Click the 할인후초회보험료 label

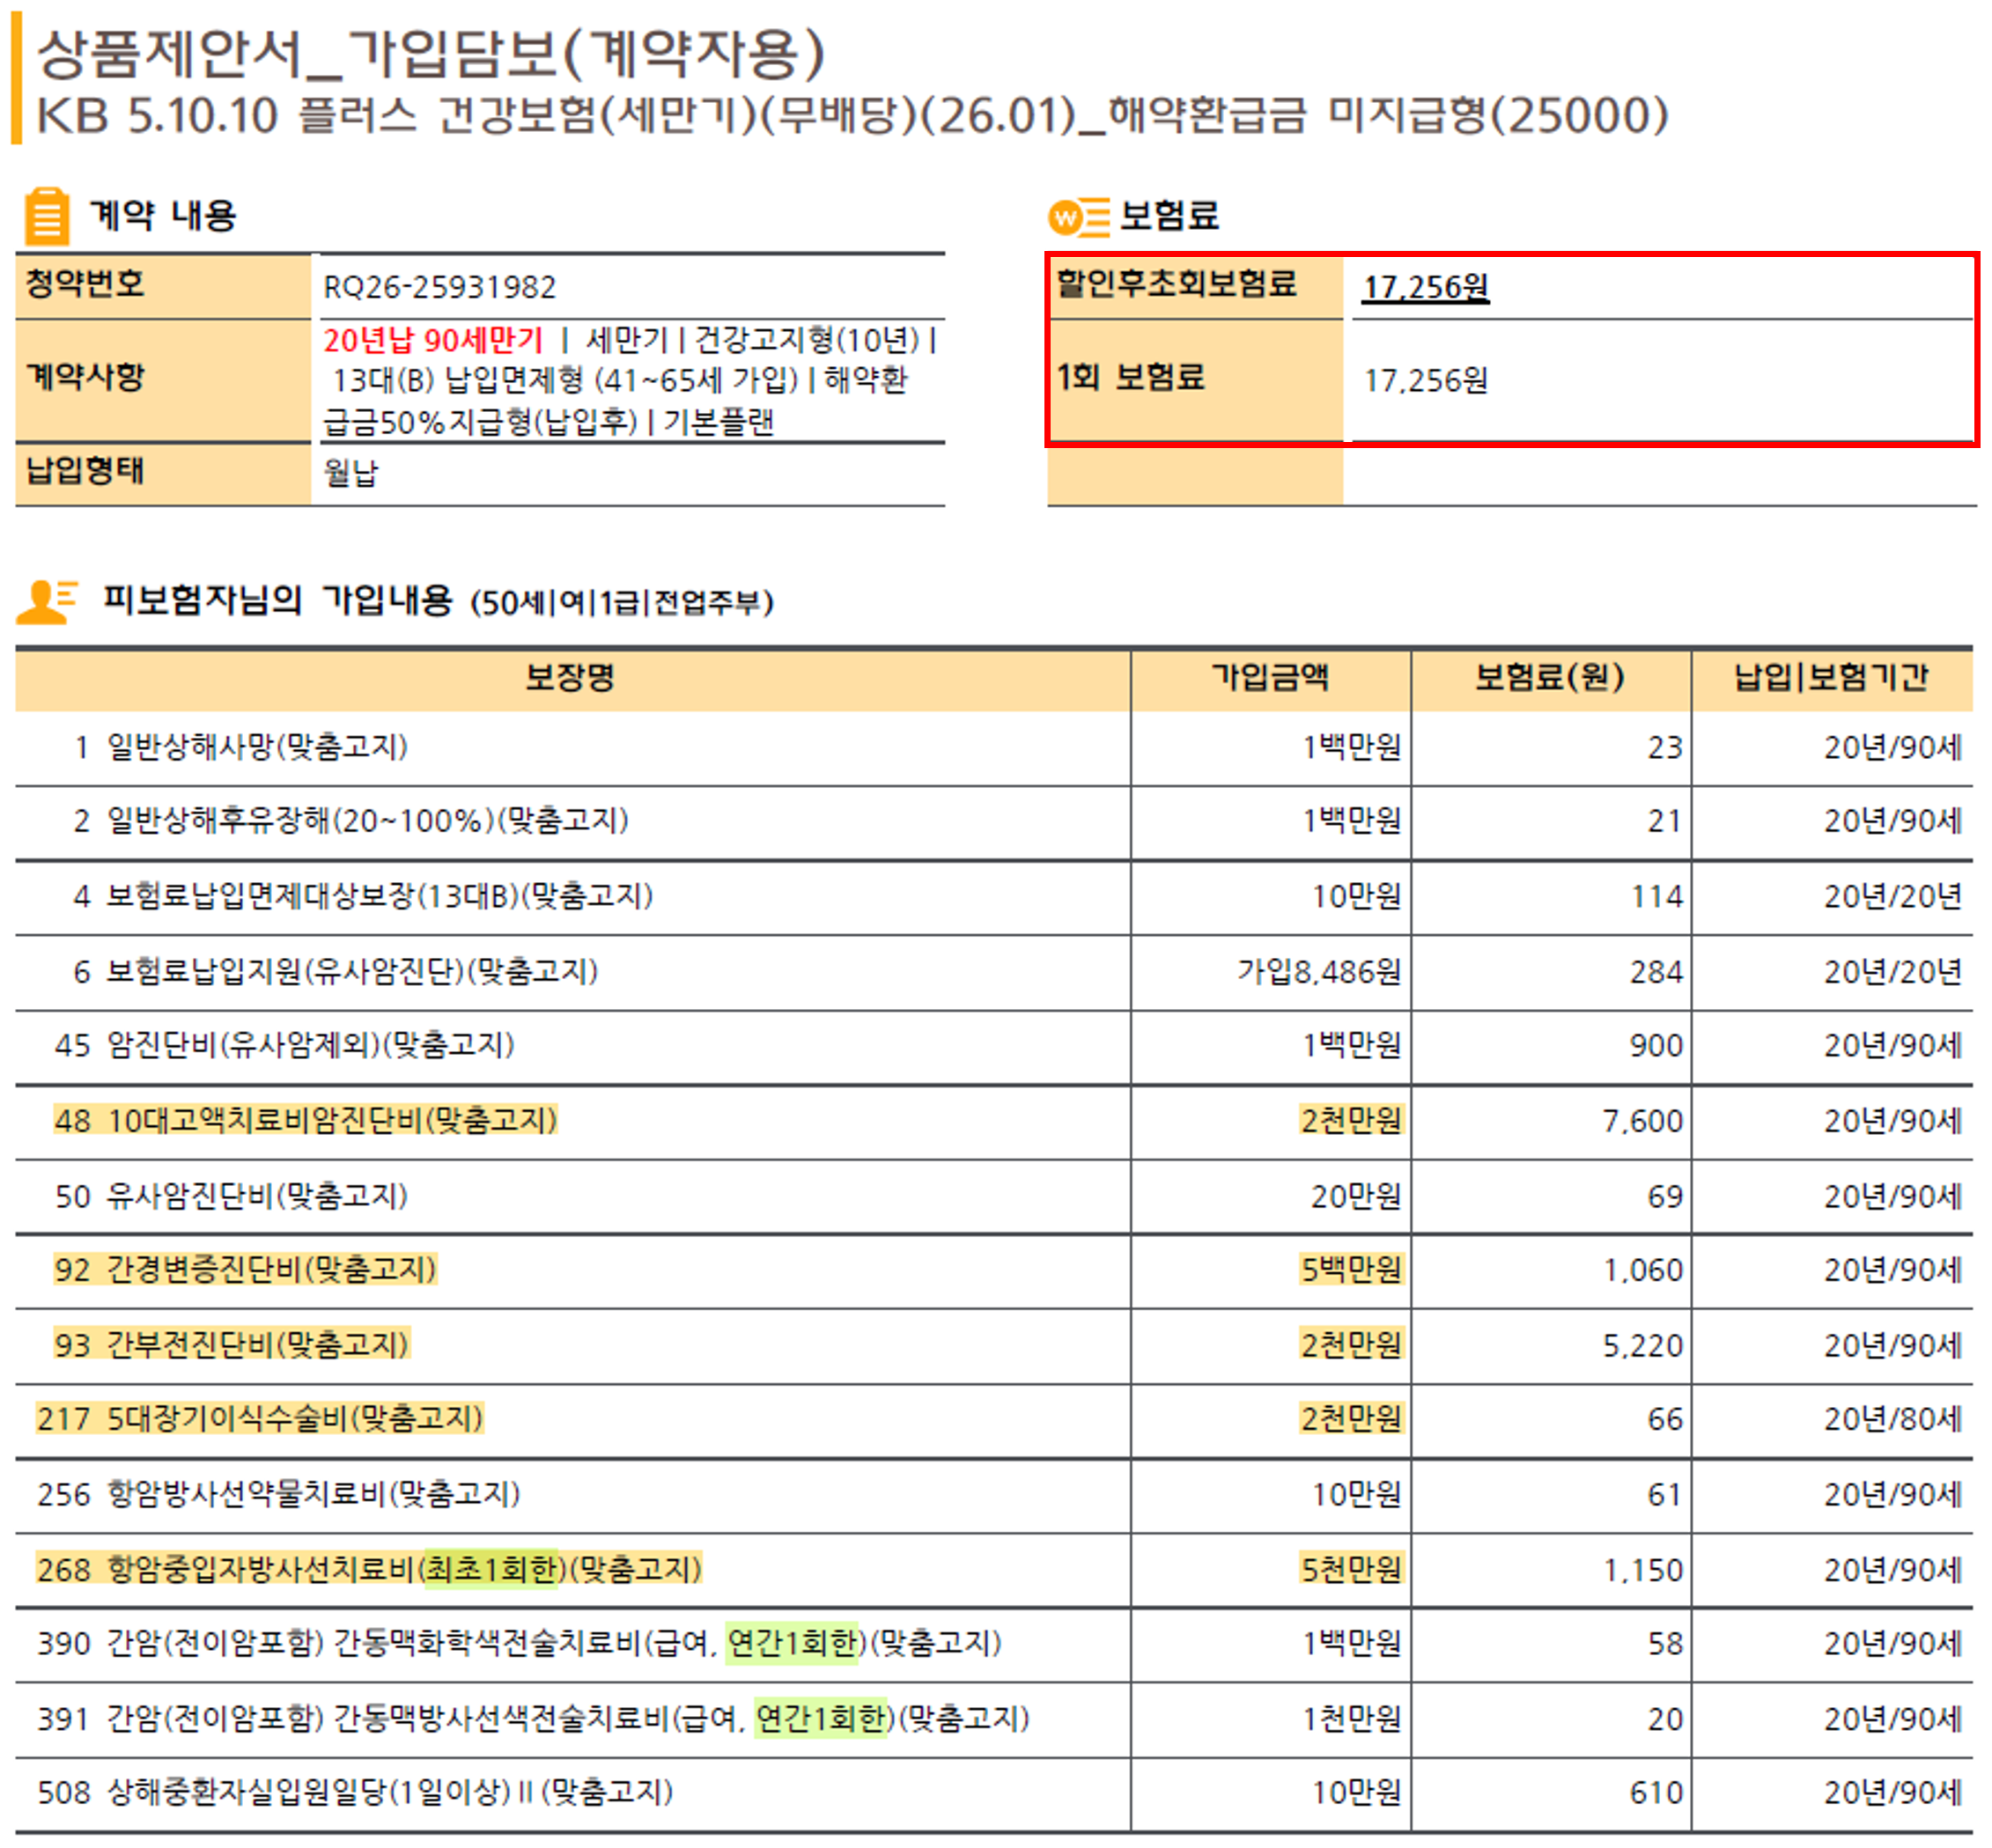point(1176,284)
